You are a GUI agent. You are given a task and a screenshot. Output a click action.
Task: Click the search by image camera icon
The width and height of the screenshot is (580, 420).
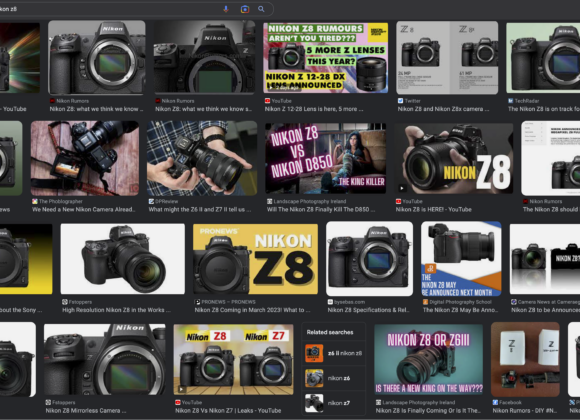point(245,9)
